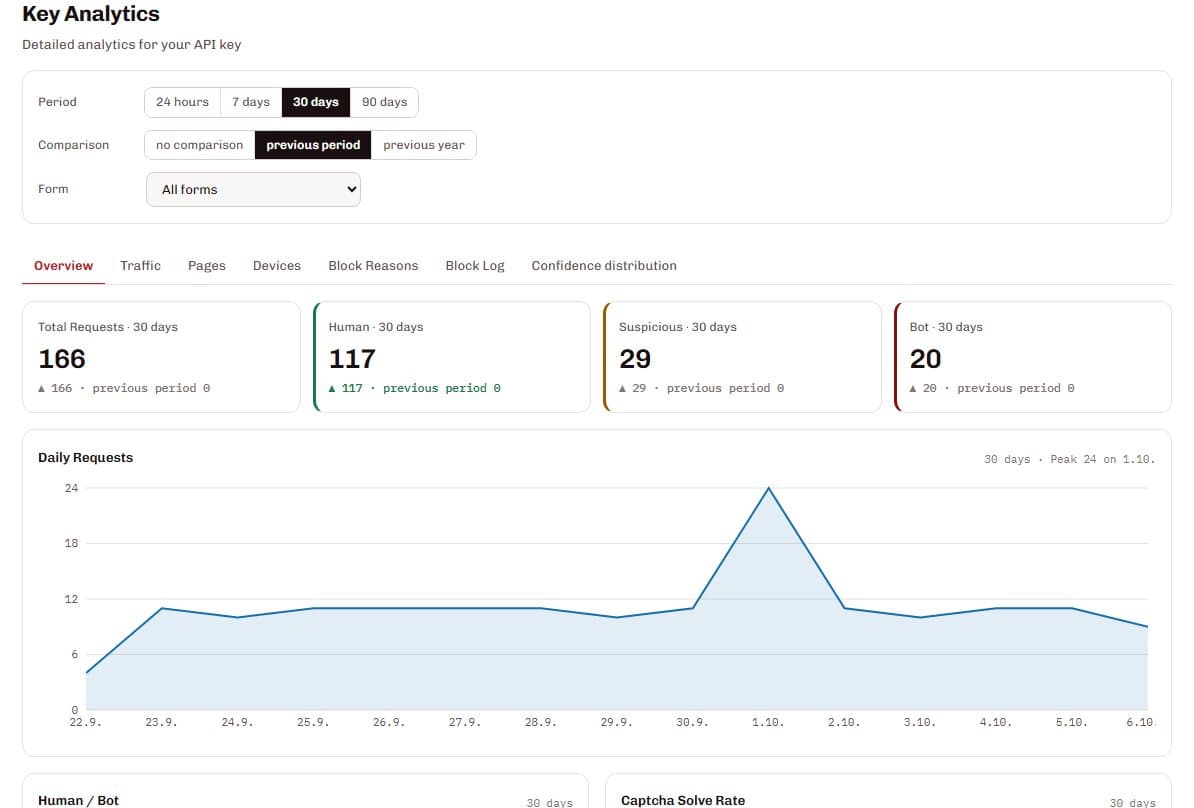Open the Block Log tab
Viewport: 1194px width, 808px height.
point(475,266)
